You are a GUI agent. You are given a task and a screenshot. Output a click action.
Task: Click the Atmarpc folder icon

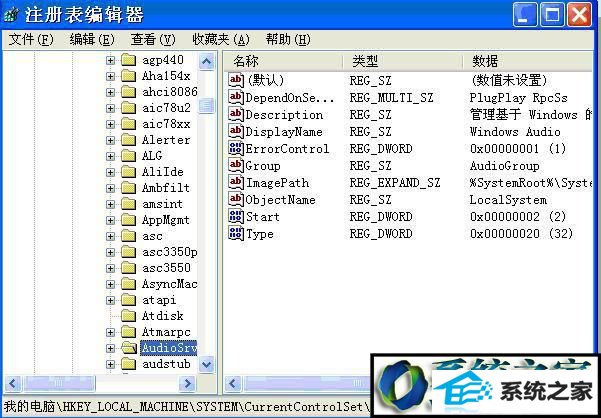128,332
